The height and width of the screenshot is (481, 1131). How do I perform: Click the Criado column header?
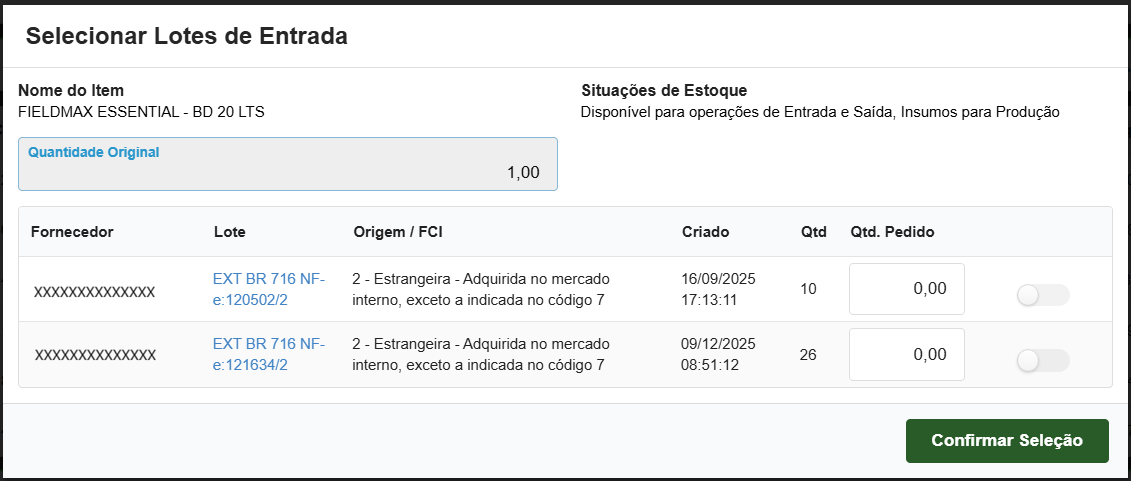tap(706, 232)
